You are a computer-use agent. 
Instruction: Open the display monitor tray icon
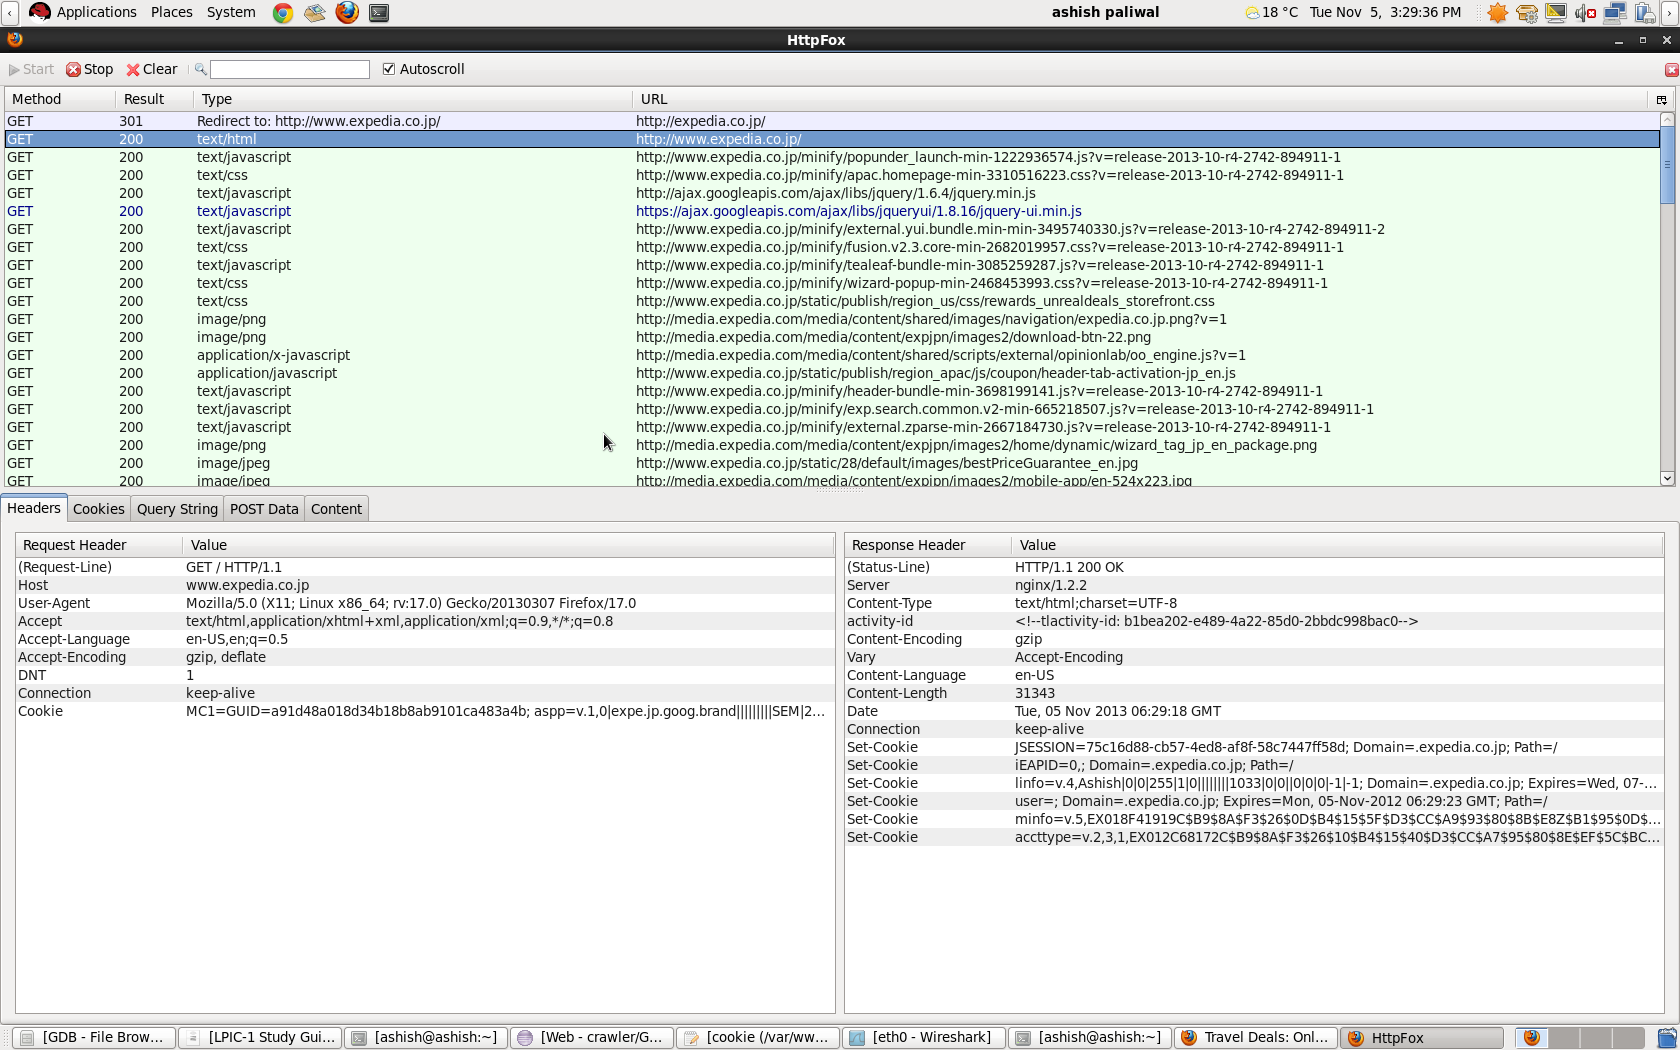1556,13
